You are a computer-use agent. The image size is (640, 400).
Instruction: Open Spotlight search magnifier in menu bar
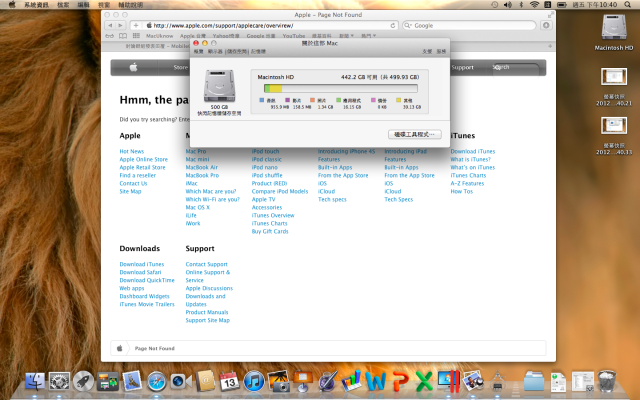coord(627,4)
